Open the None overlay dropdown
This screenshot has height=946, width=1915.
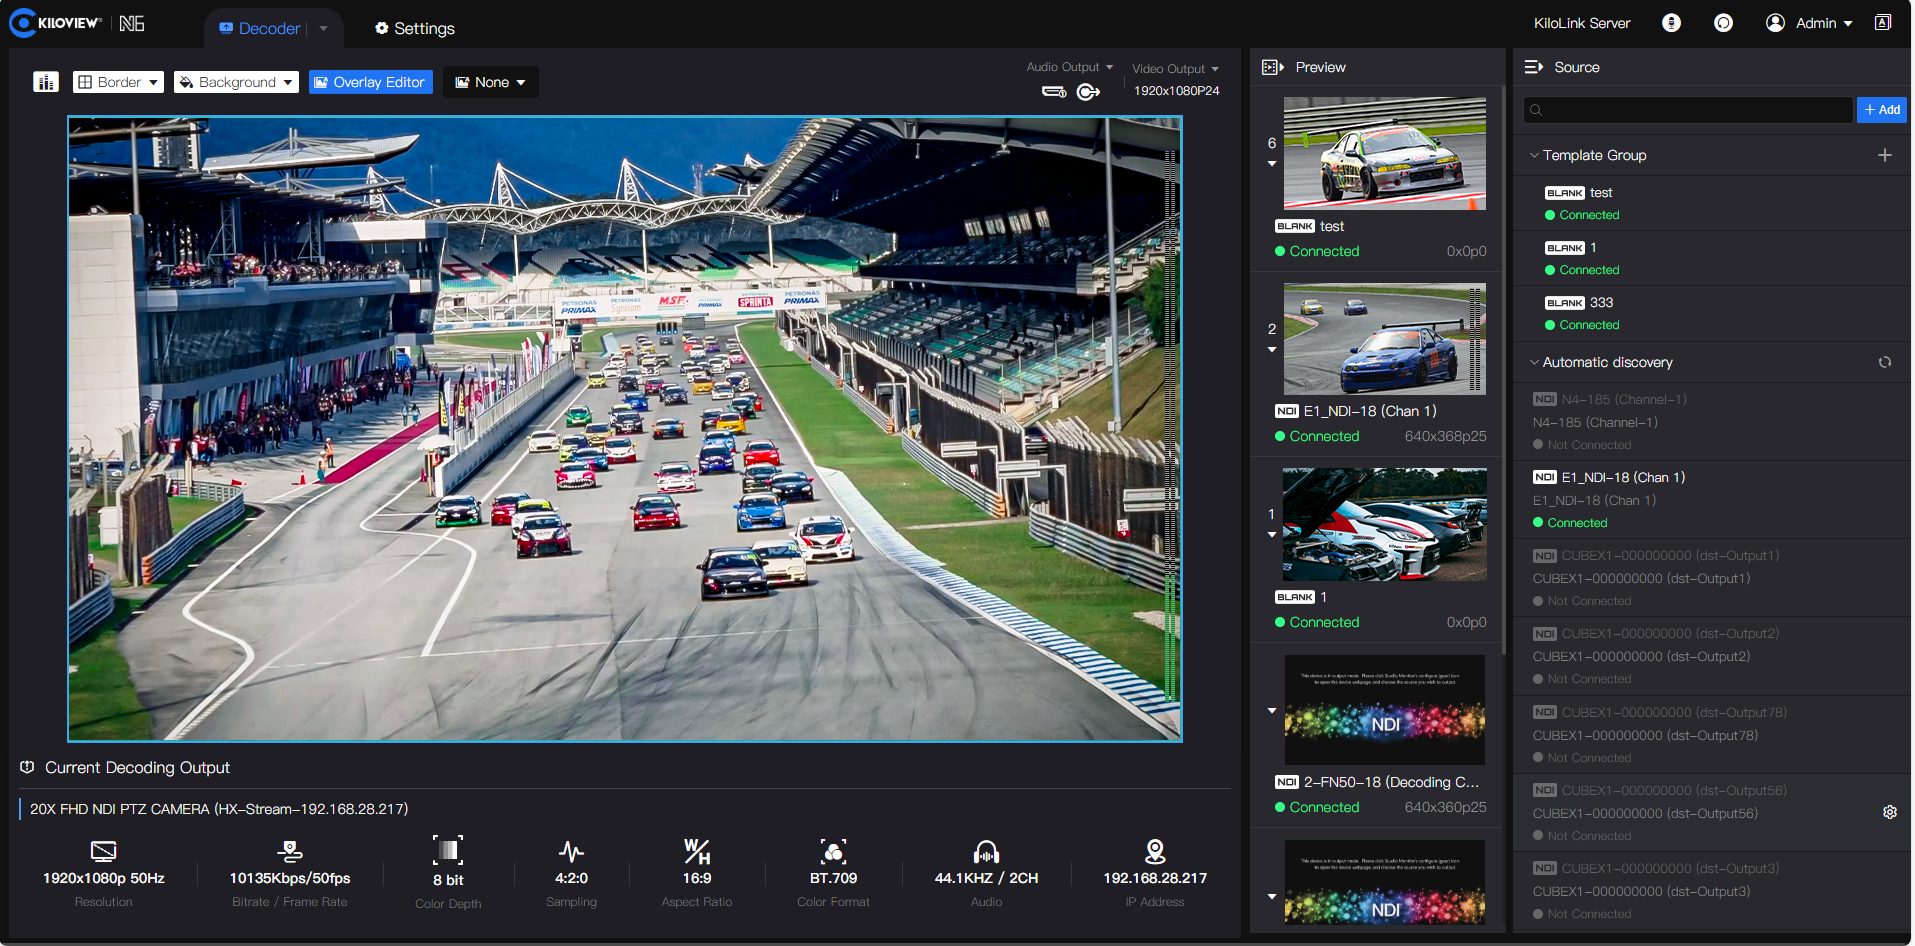tap(490, 82)
